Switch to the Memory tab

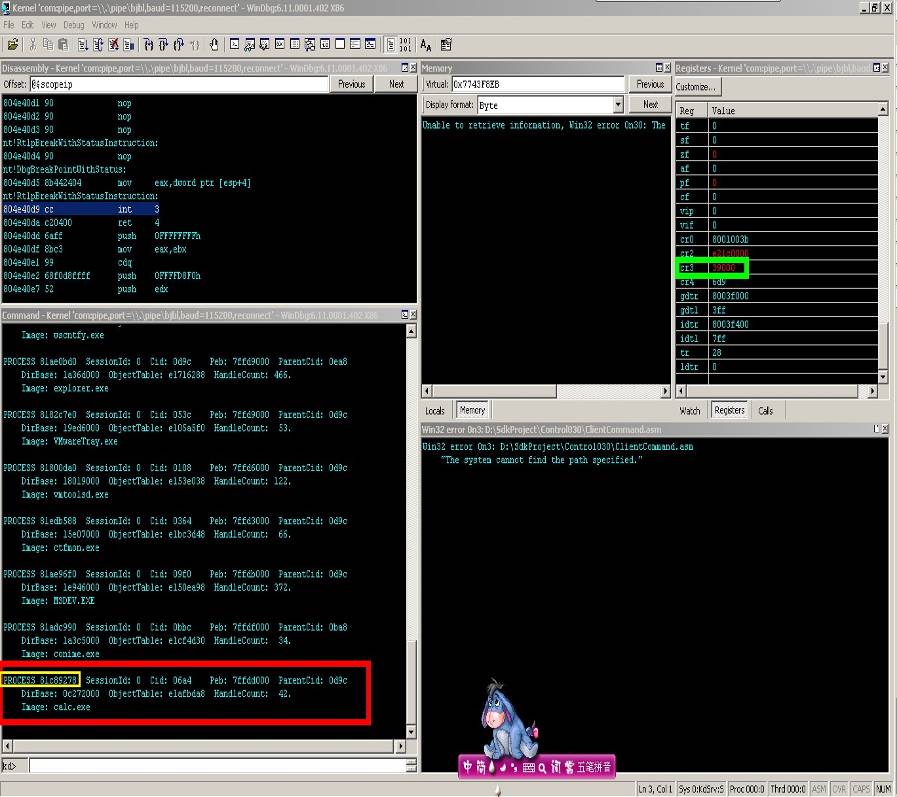click(x=472, y=410)
